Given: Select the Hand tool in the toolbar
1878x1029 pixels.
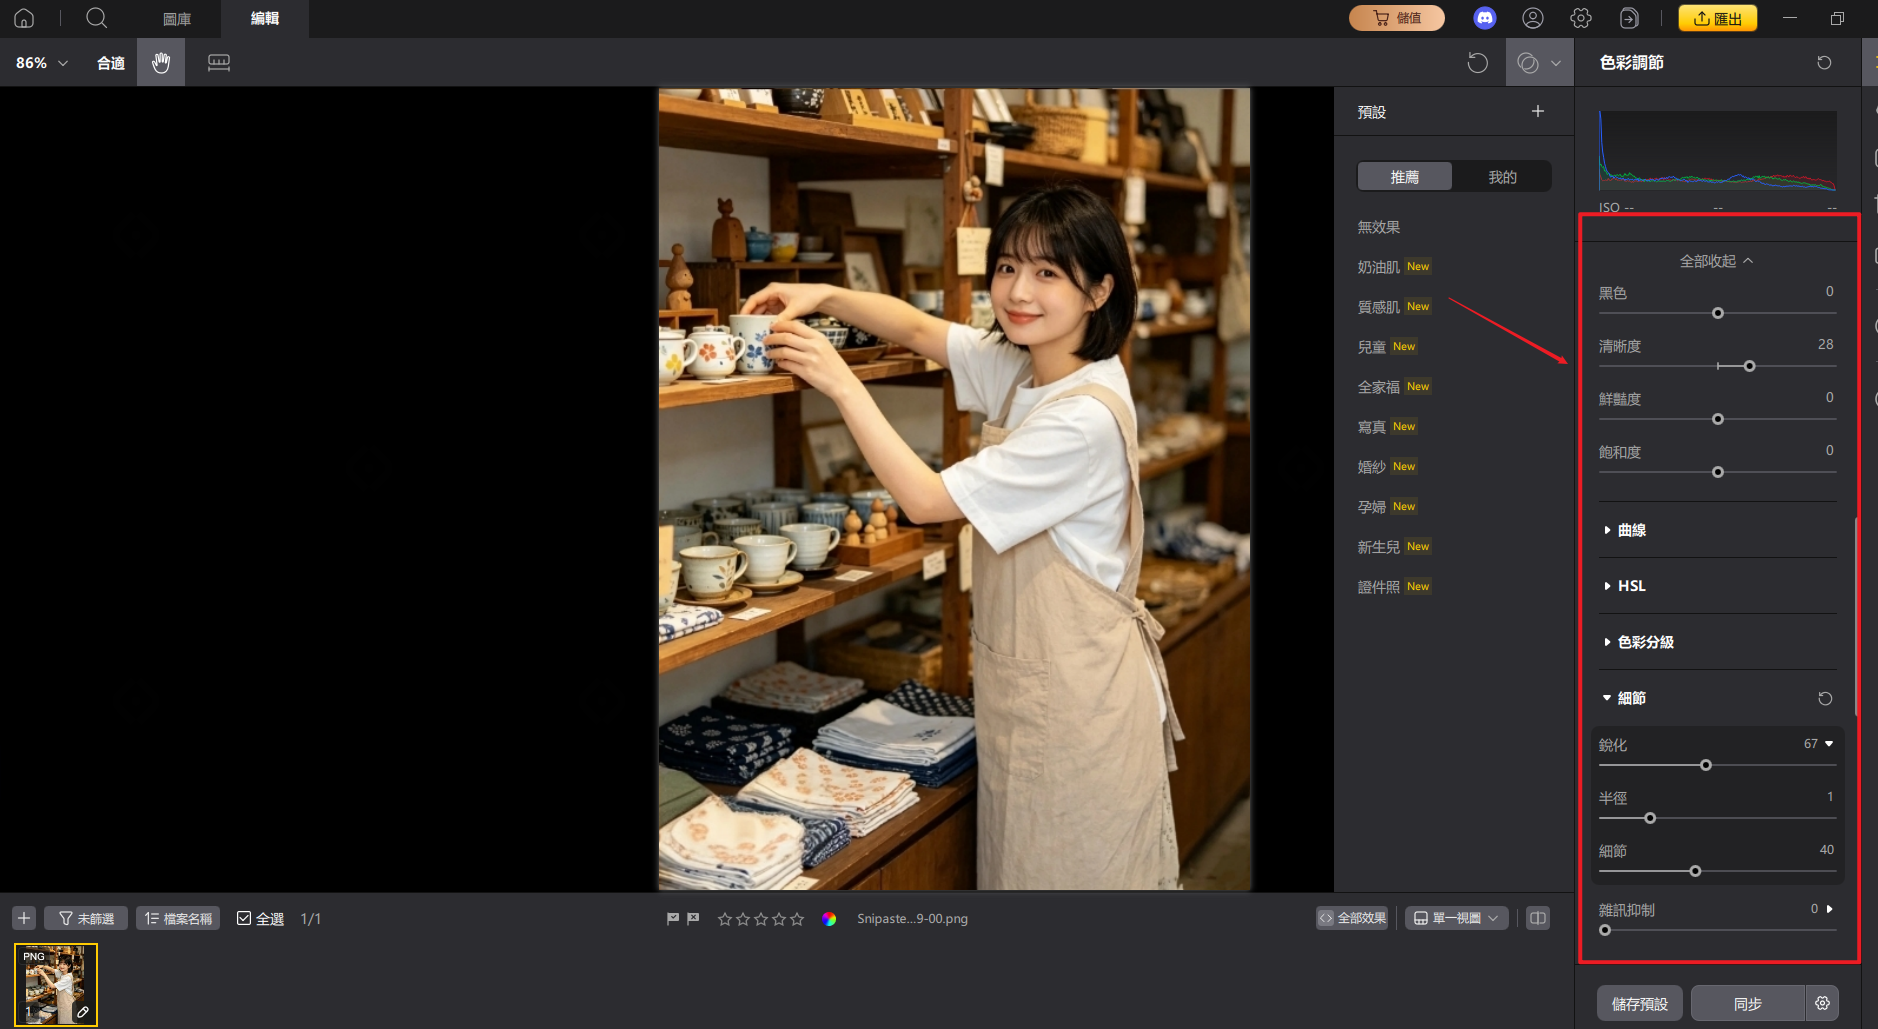Looking at the screenshot, I should pos(161,62).
